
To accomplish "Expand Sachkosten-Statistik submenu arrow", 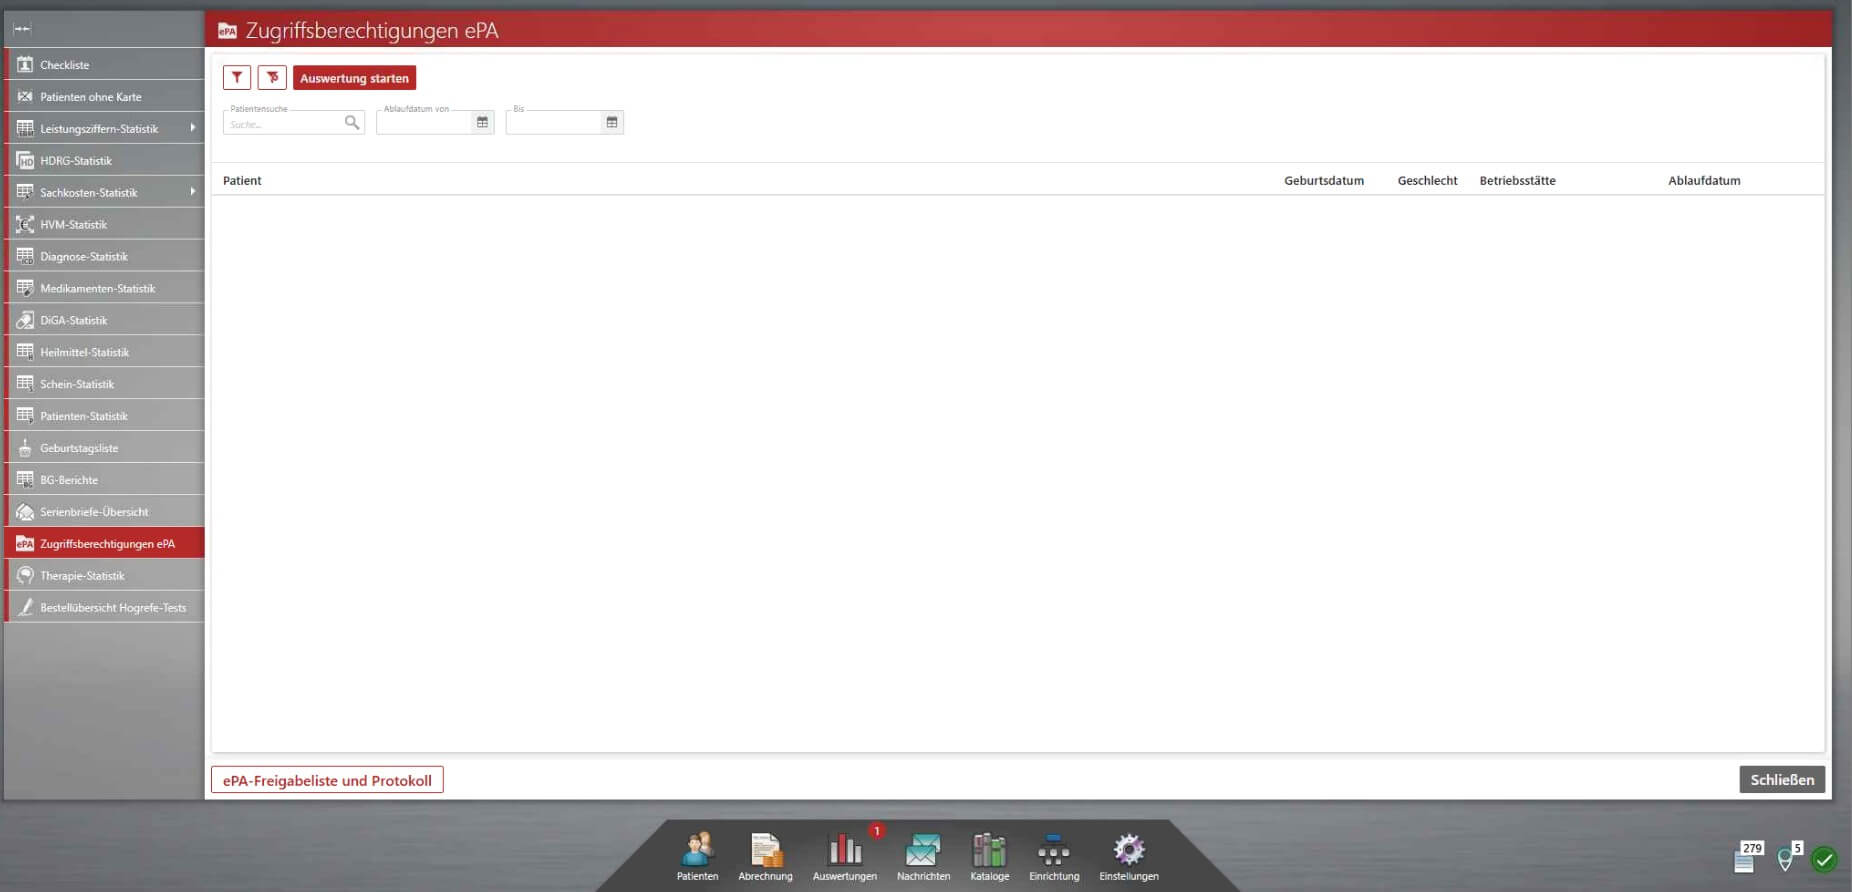I will pyautogui.click(x=192, y=192).
